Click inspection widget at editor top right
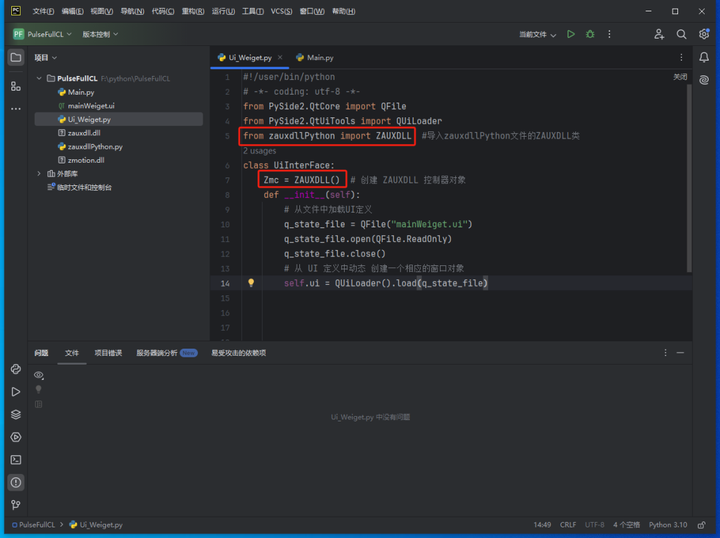Viewport: 720px width, 538px height. coord(680,77)
